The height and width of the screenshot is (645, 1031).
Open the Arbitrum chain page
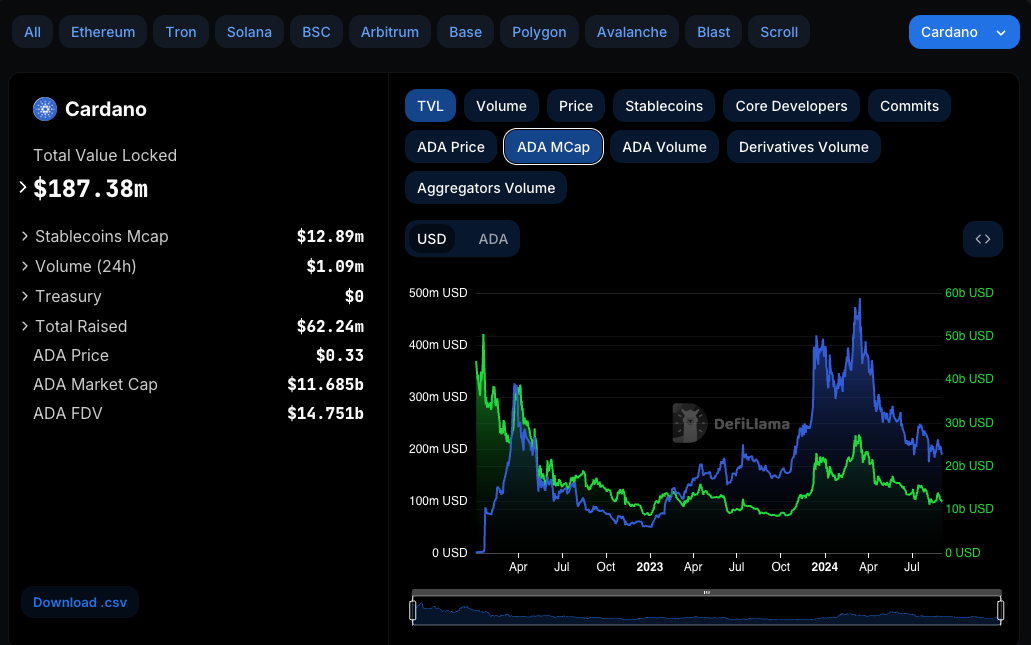(390, 32)
